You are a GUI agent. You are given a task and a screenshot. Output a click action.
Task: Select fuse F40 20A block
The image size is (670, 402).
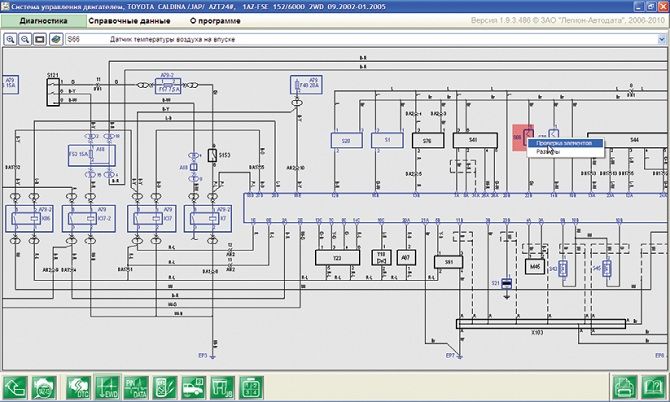click(306, 85)
